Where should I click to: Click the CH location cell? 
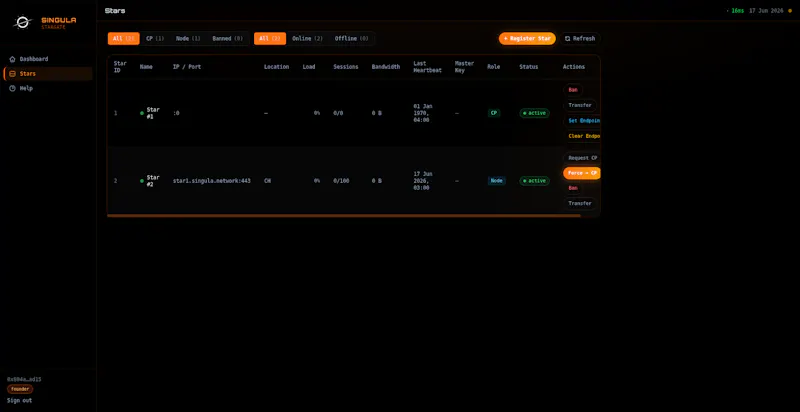[x=267, y=181]
